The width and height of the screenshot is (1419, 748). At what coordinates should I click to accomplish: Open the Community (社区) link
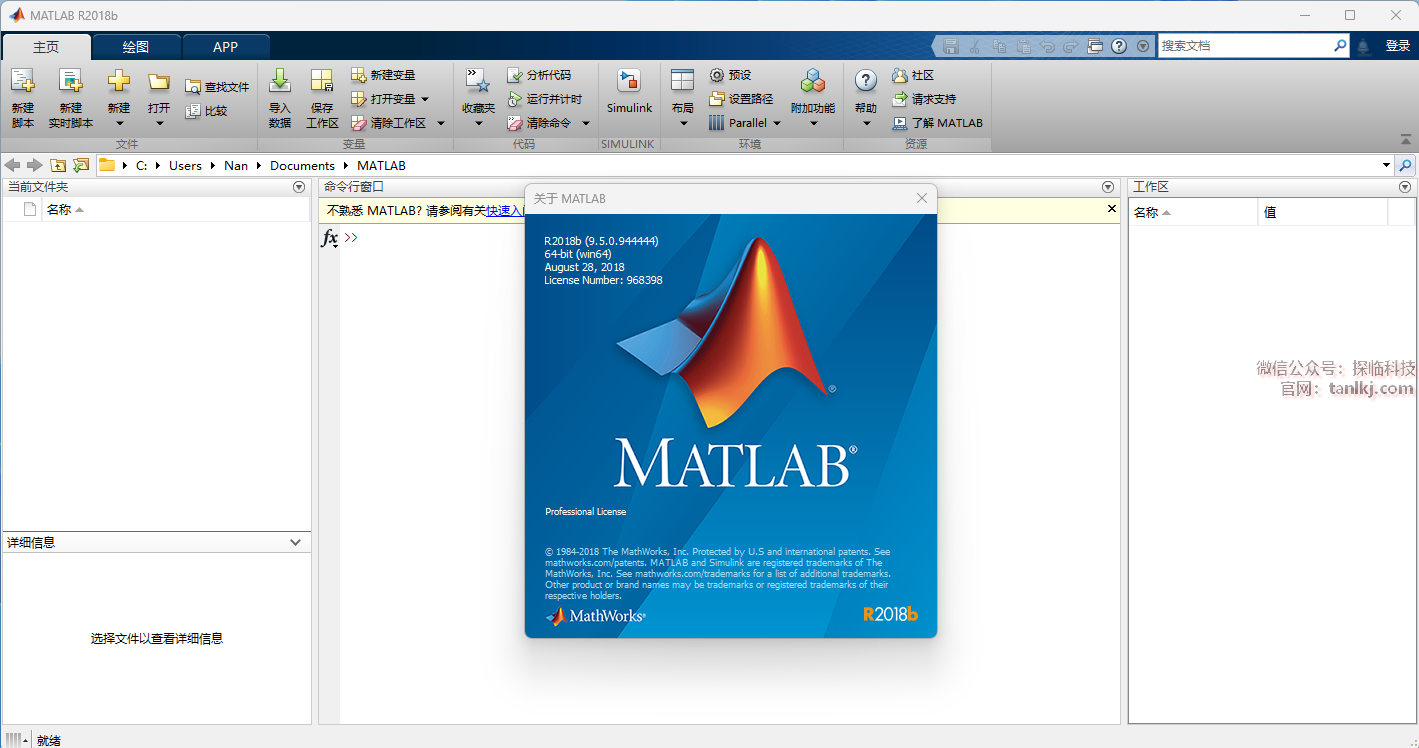click(x=913, y=75)
